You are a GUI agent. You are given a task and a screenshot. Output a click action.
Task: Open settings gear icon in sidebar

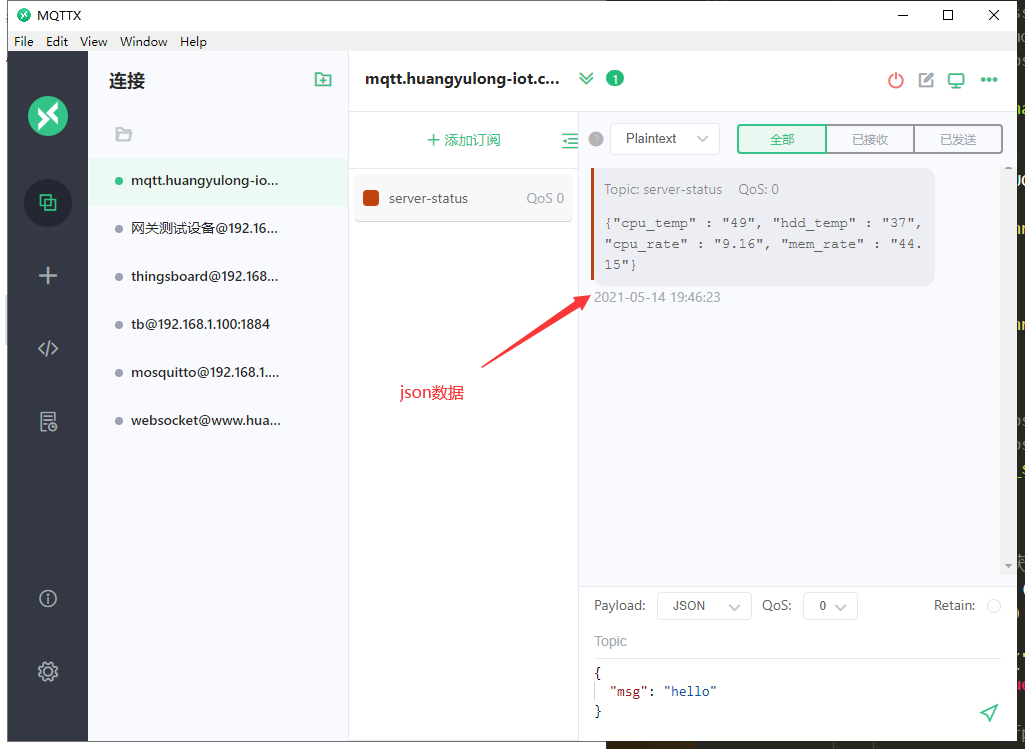(48, 671)
